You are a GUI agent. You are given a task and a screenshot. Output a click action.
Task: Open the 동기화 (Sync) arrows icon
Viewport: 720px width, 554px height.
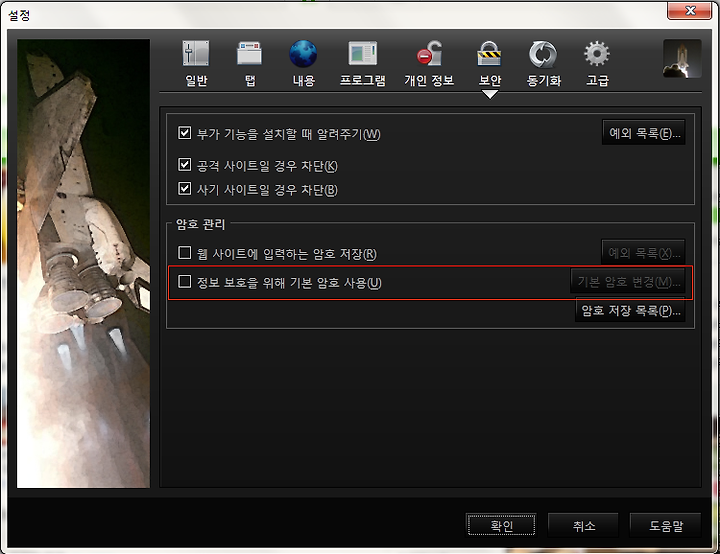tap(543, 63)
